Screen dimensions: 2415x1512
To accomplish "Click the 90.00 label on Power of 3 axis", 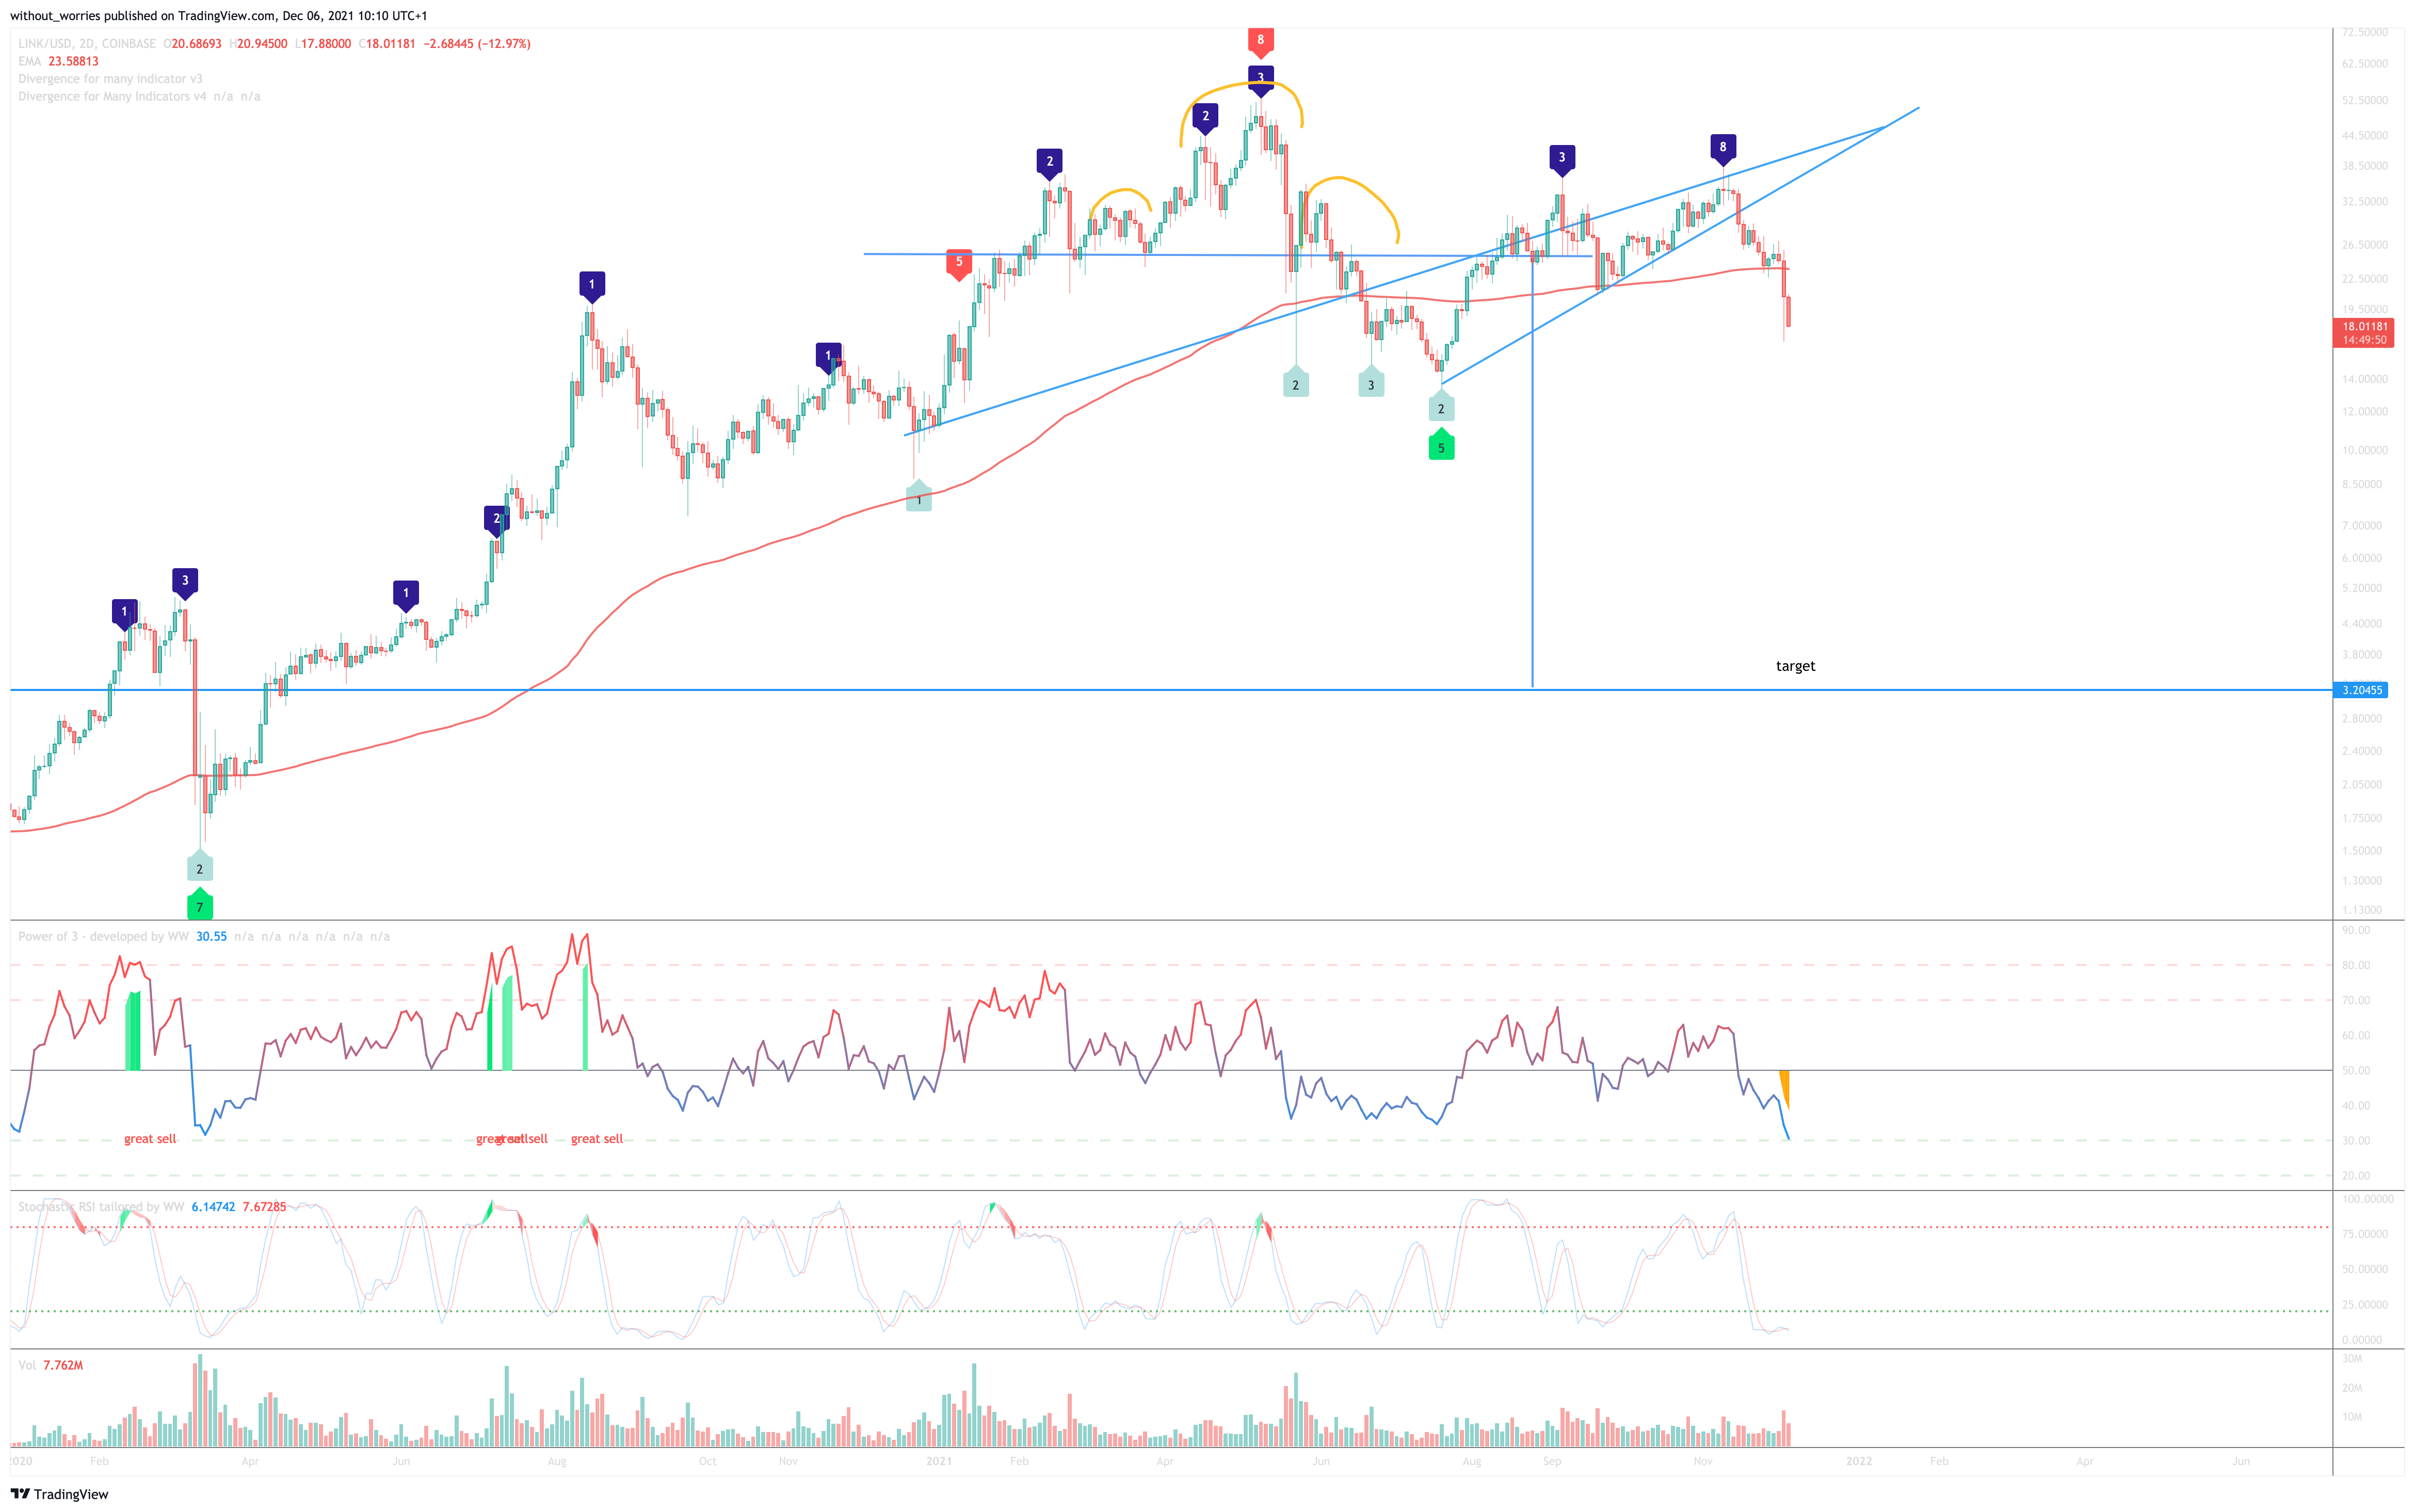I will coord(2356,930).
